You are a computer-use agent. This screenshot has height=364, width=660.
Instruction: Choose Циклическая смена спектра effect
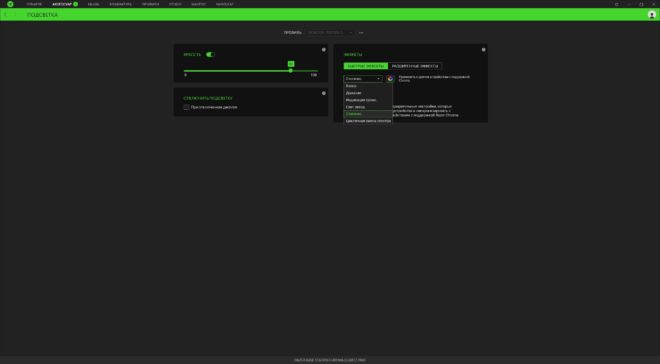coord(368,121)
